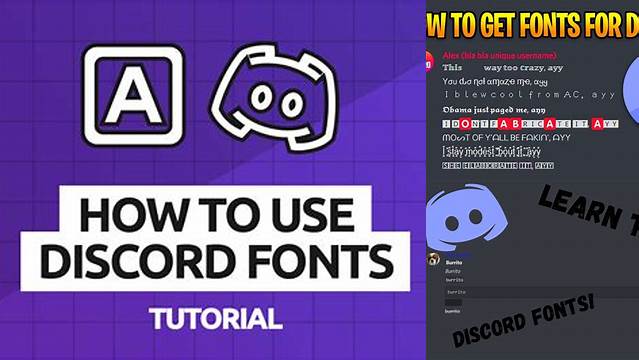Click the 'Obama just paged me' message
Image resolution: width=639 pixels, height=360 pixels.
[494, 110]
